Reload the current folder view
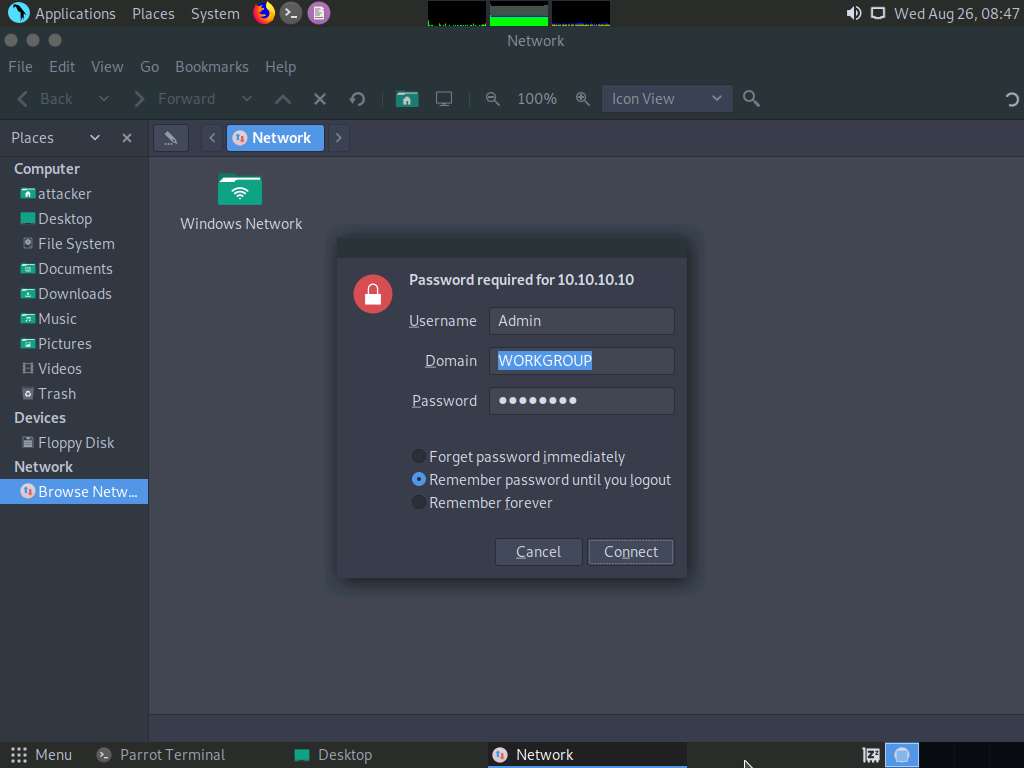The width and height of the screenshot is (1024, 768). [x=357, y=99]
